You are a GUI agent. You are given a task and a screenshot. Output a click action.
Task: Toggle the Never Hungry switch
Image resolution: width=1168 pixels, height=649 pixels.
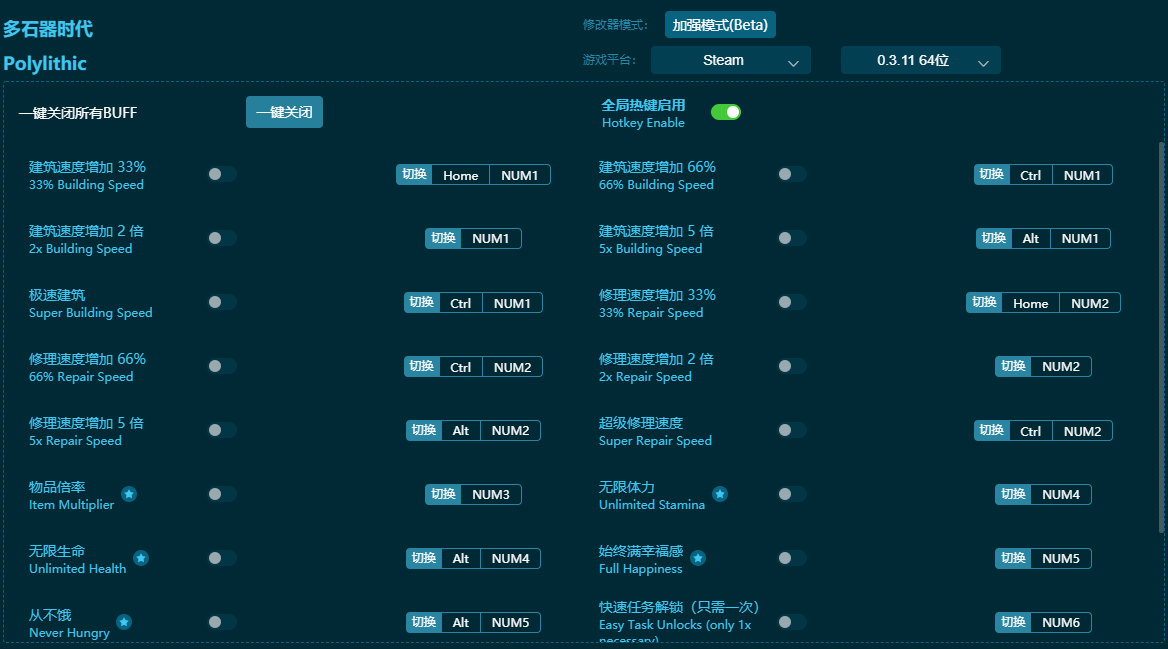221,621
